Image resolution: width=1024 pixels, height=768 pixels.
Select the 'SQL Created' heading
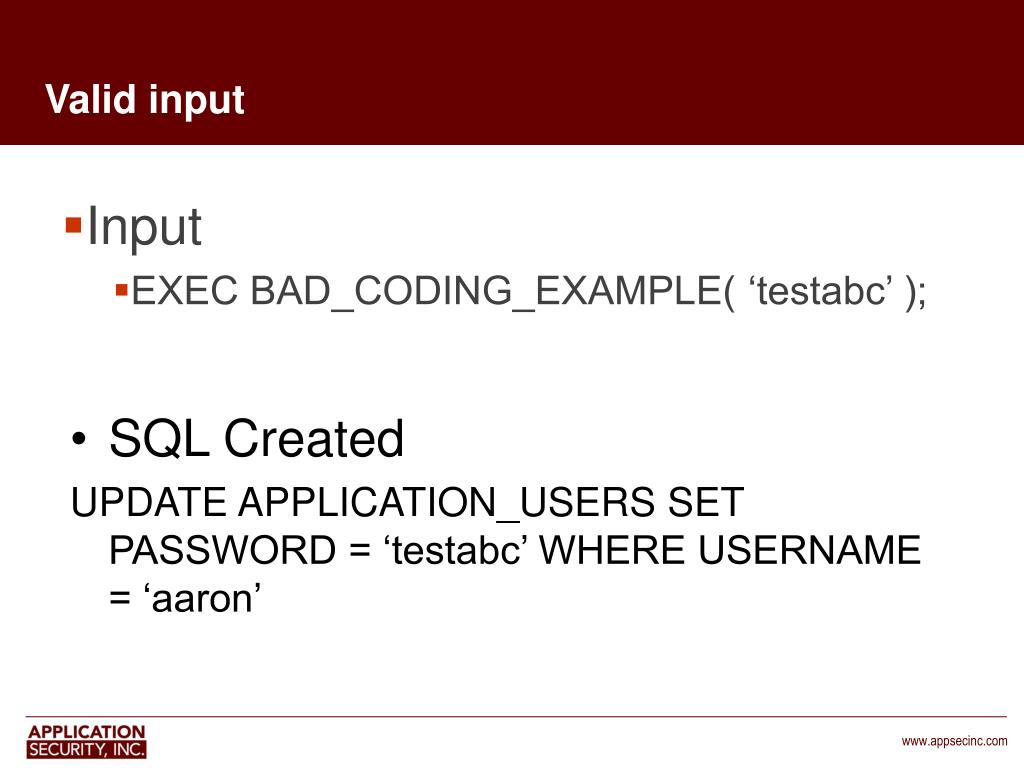[257, 438]
